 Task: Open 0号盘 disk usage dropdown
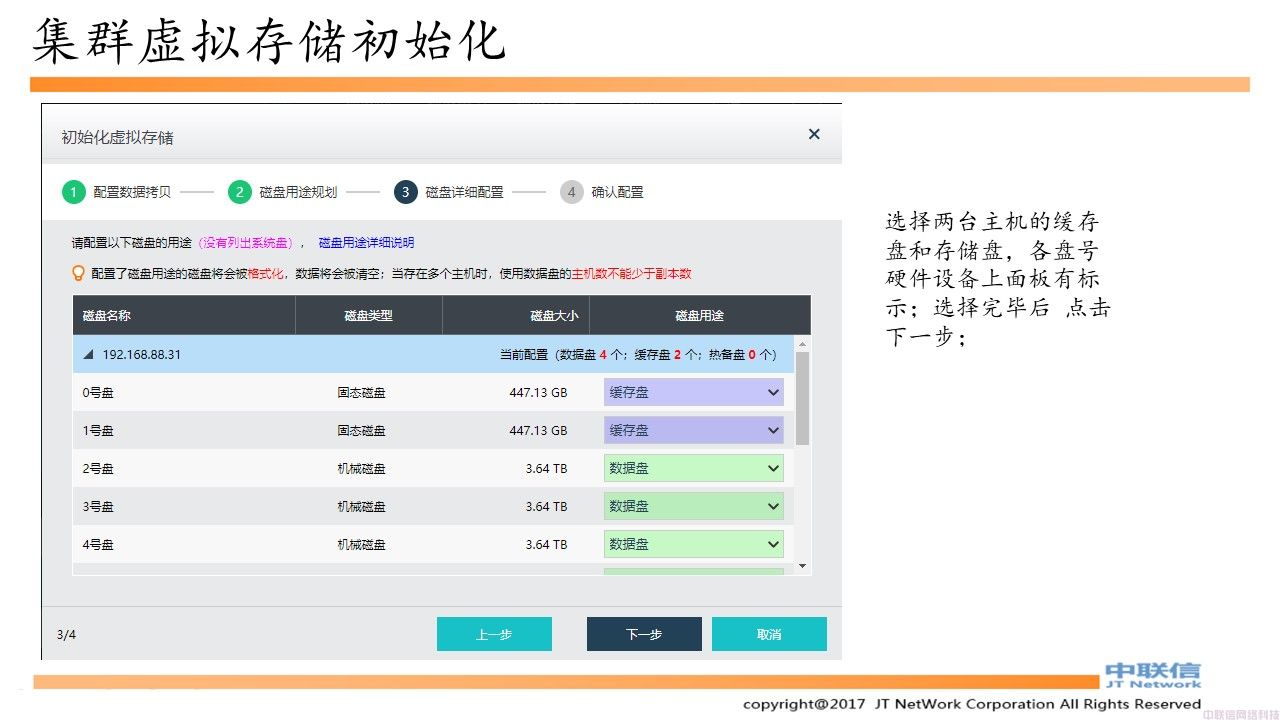(694, 392)
